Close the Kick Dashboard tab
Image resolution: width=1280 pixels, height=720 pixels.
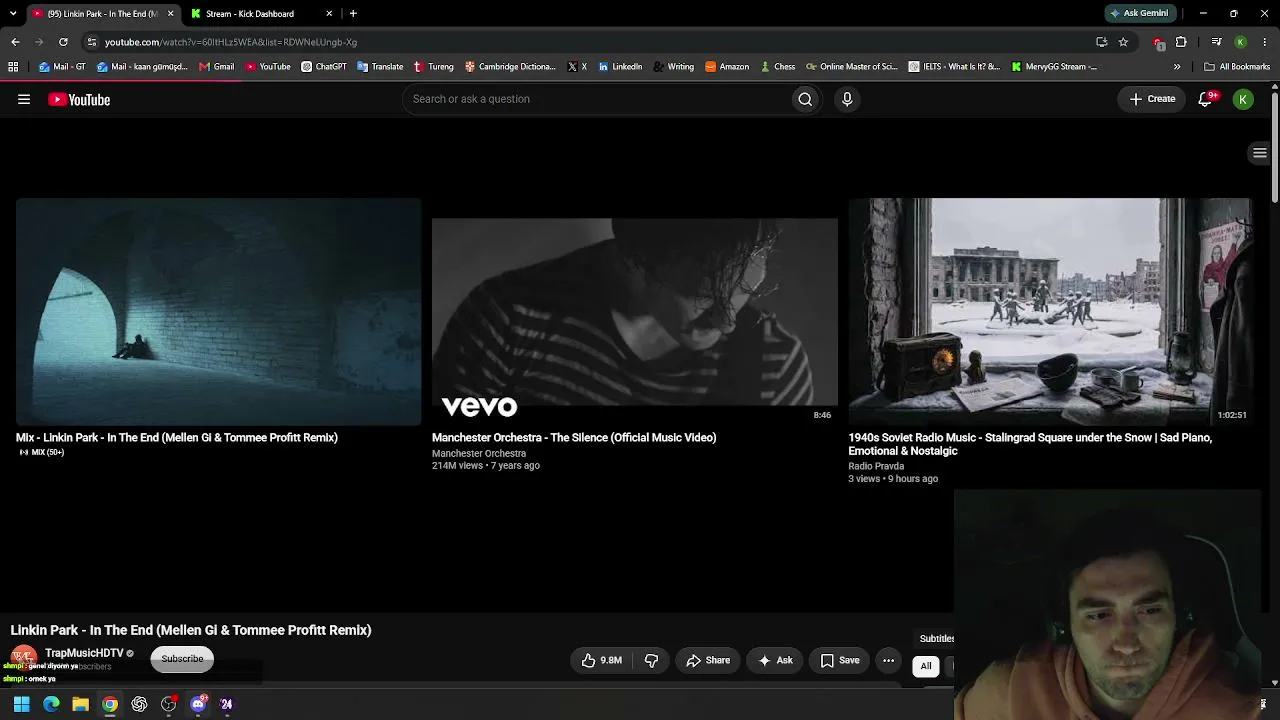(x=329, y=14)
